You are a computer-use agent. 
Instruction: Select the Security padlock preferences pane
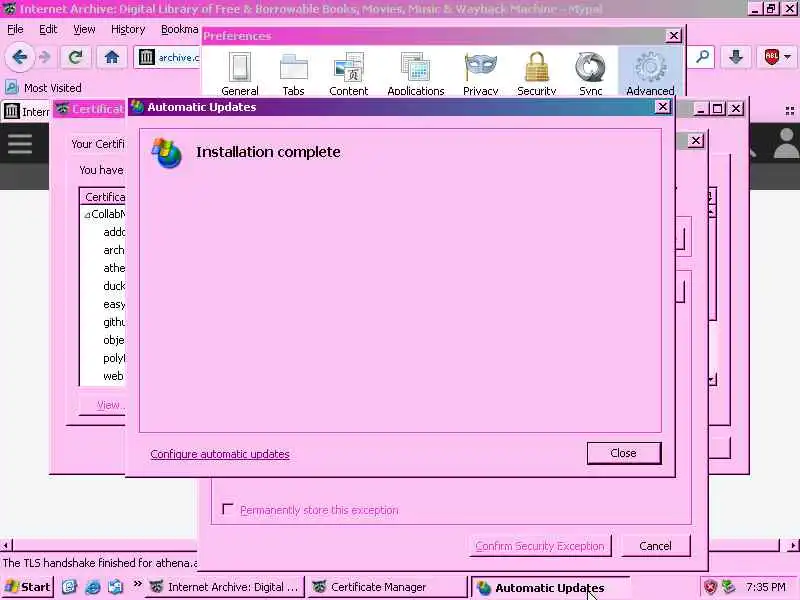(x=537, y=73)
